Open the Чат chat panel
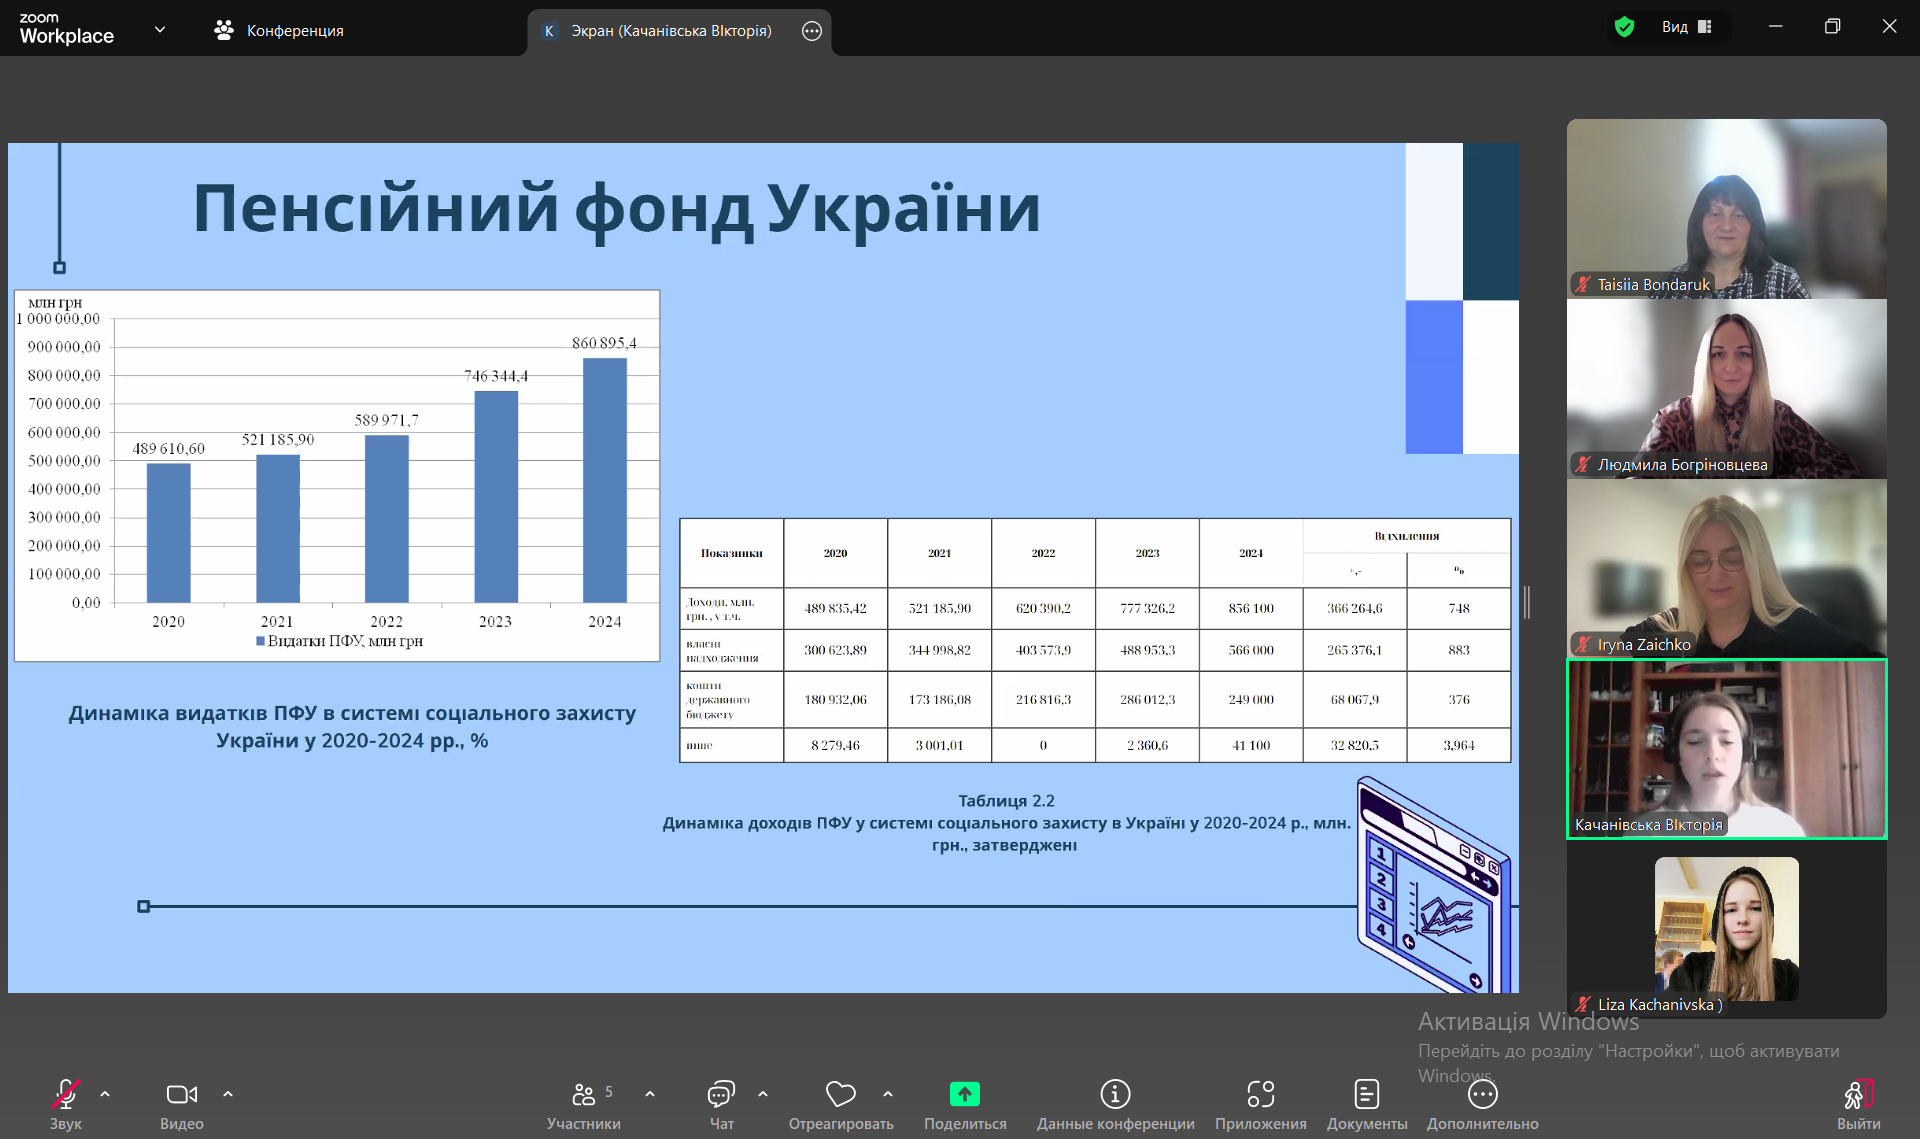Image resolution: width=1920 pixels, height=1140 pixels. point(721,1095)
